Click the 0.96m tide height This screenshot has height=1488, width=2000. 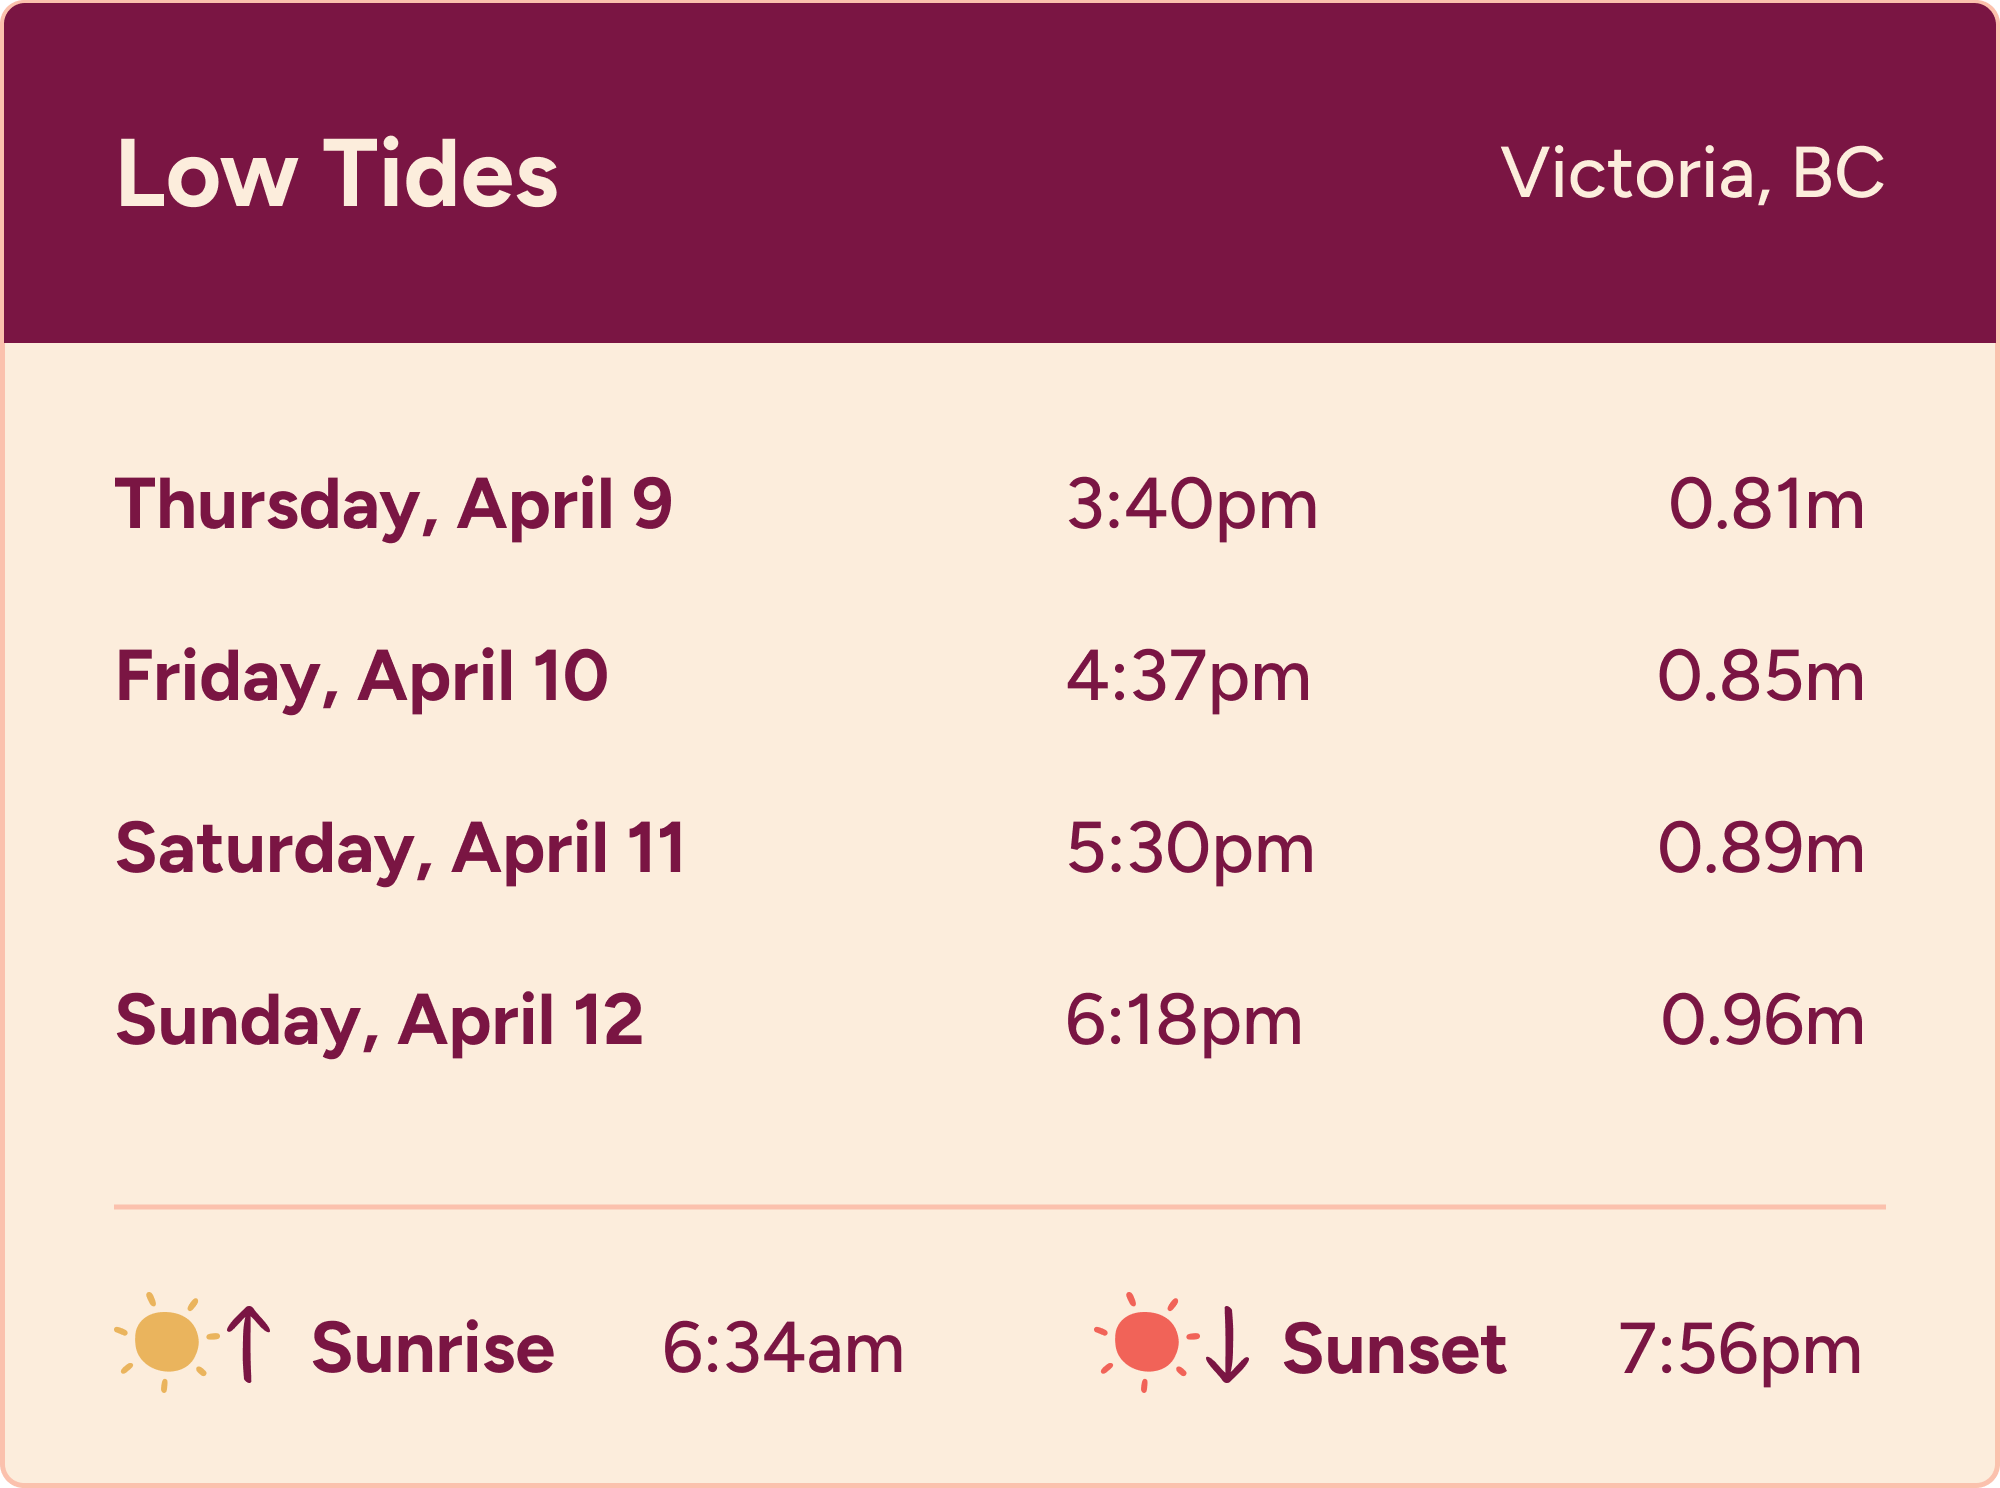pyautogui.click(x=1762, y=1021)
